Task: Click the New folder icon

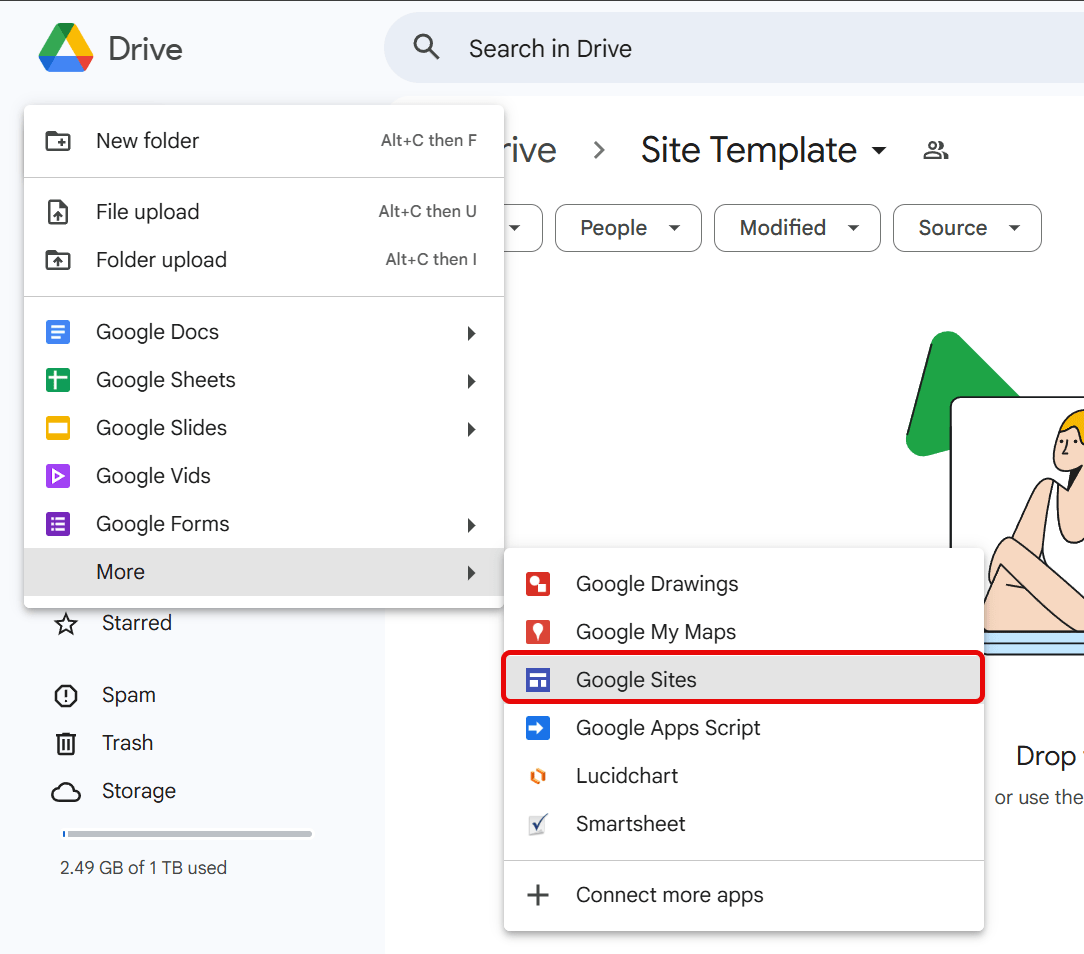Action: [x=58, y=141]
